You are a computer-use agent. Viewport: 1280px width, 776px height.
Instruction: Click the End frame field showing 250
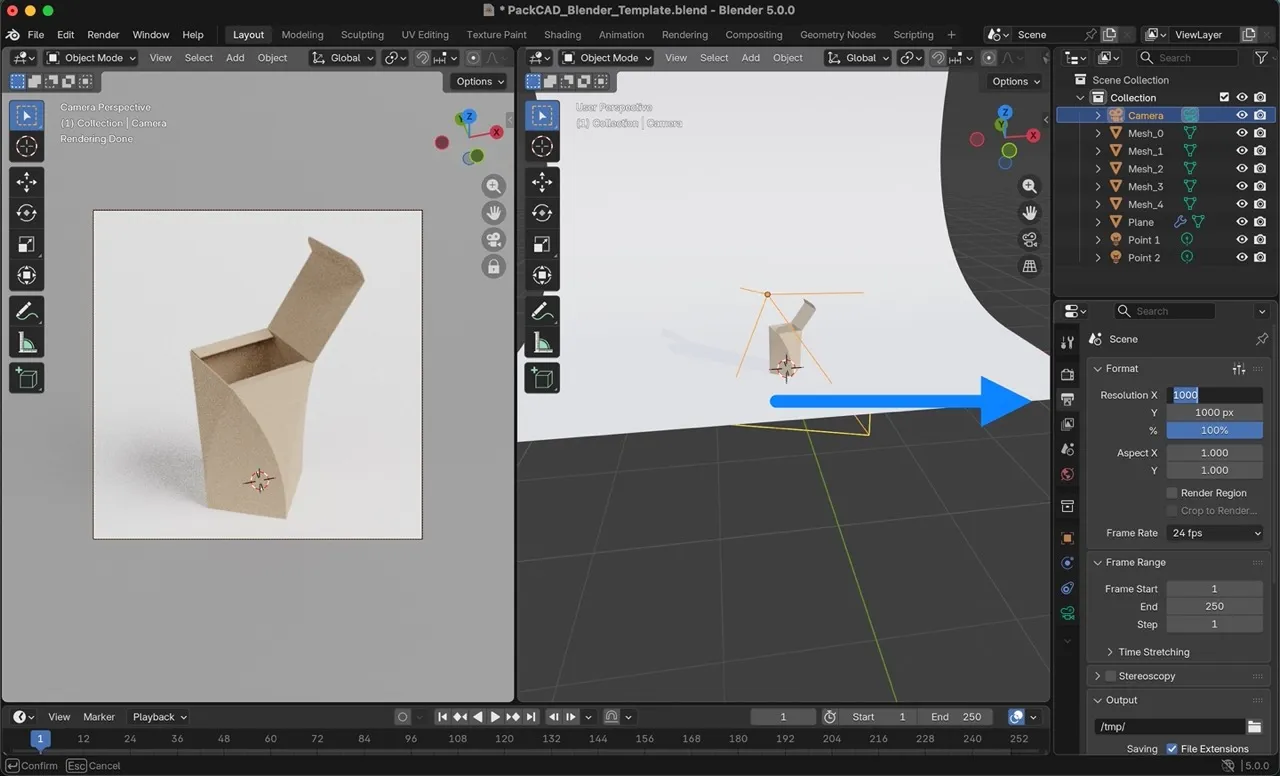[x=1214, y=606]
